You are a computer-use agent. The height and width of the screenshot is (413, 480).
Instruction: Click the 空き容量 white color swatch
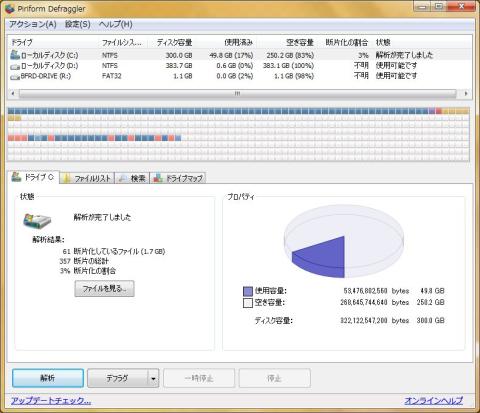coord(248,303)
